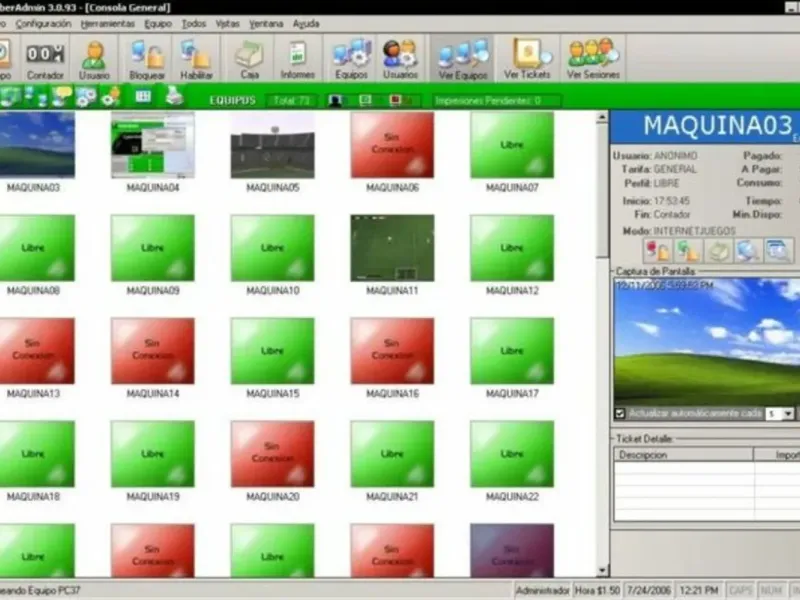Open the Informes reports icon
Viewport: 800px width, 600px height.
click(297, 58)
